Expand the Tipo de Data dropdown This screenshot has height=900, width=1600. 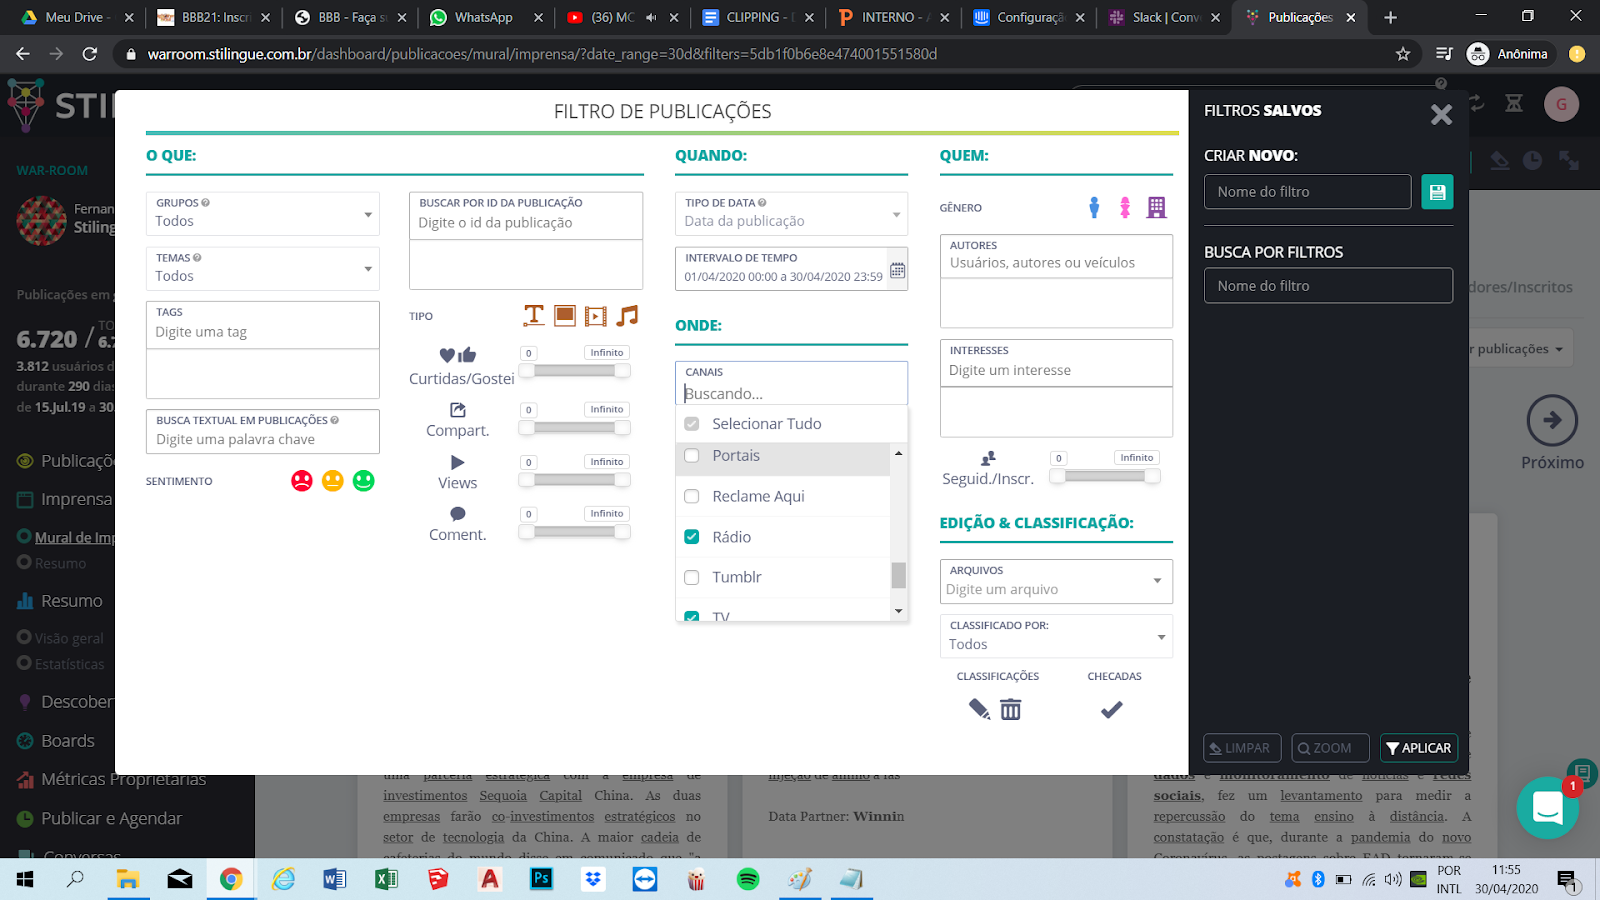point(791,214)
